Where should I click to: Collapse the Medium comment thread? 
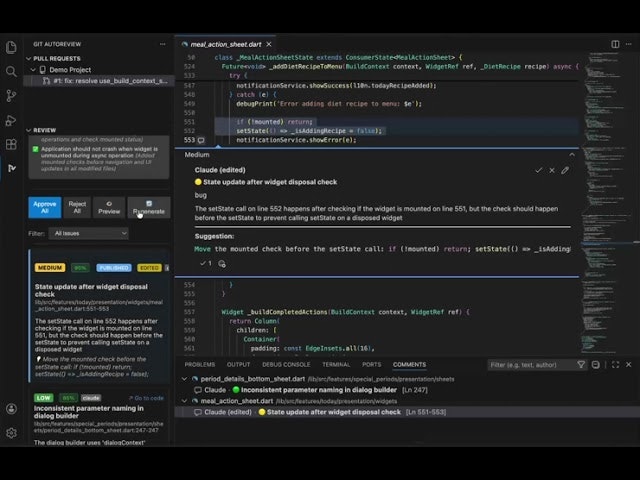[x=572, y=155]
